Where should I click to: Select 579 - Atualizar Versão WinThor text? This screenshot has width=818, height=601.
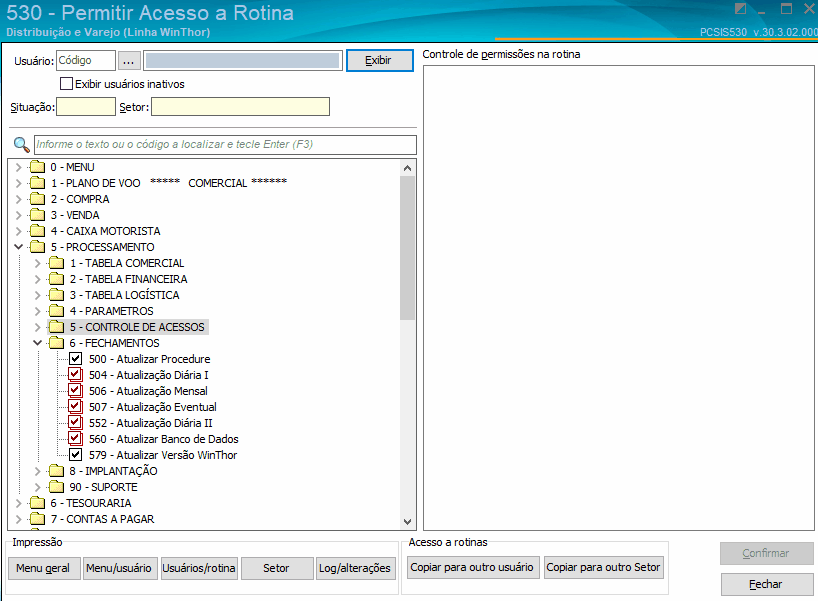(x=163, y=455)
